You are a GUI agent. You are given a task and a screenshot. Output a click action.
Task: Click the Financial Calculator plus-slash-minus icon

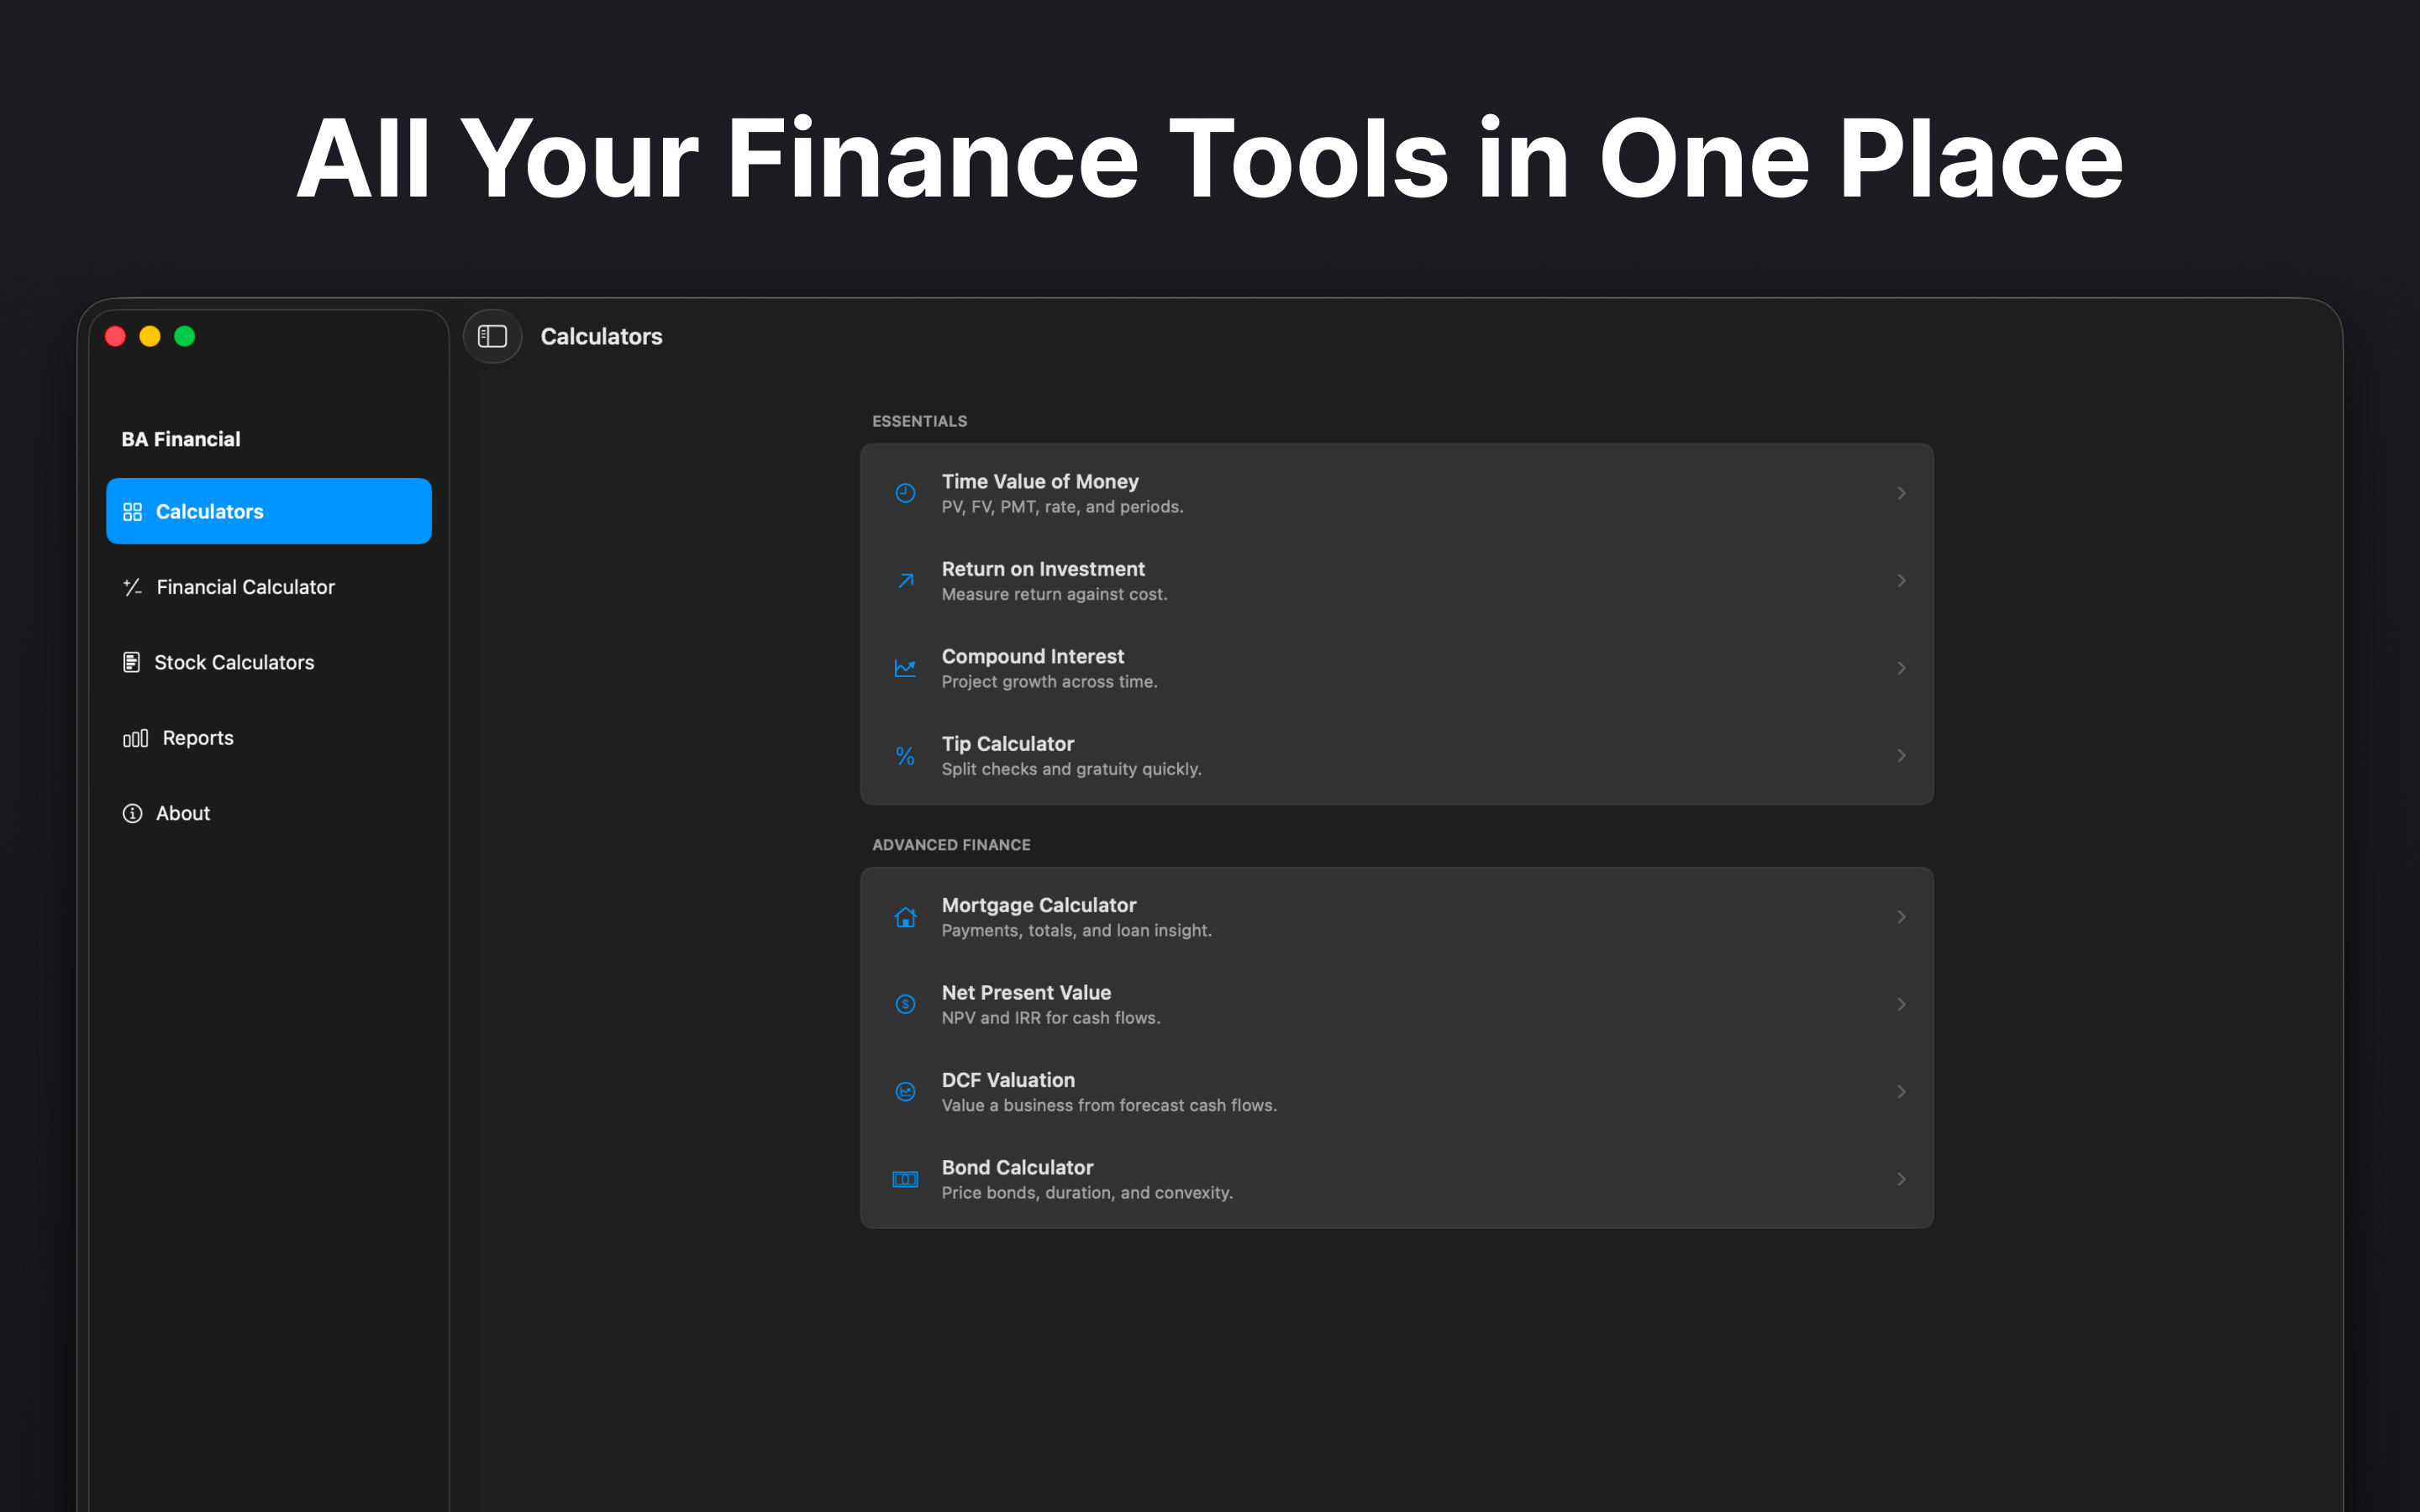tap(132, 587)
